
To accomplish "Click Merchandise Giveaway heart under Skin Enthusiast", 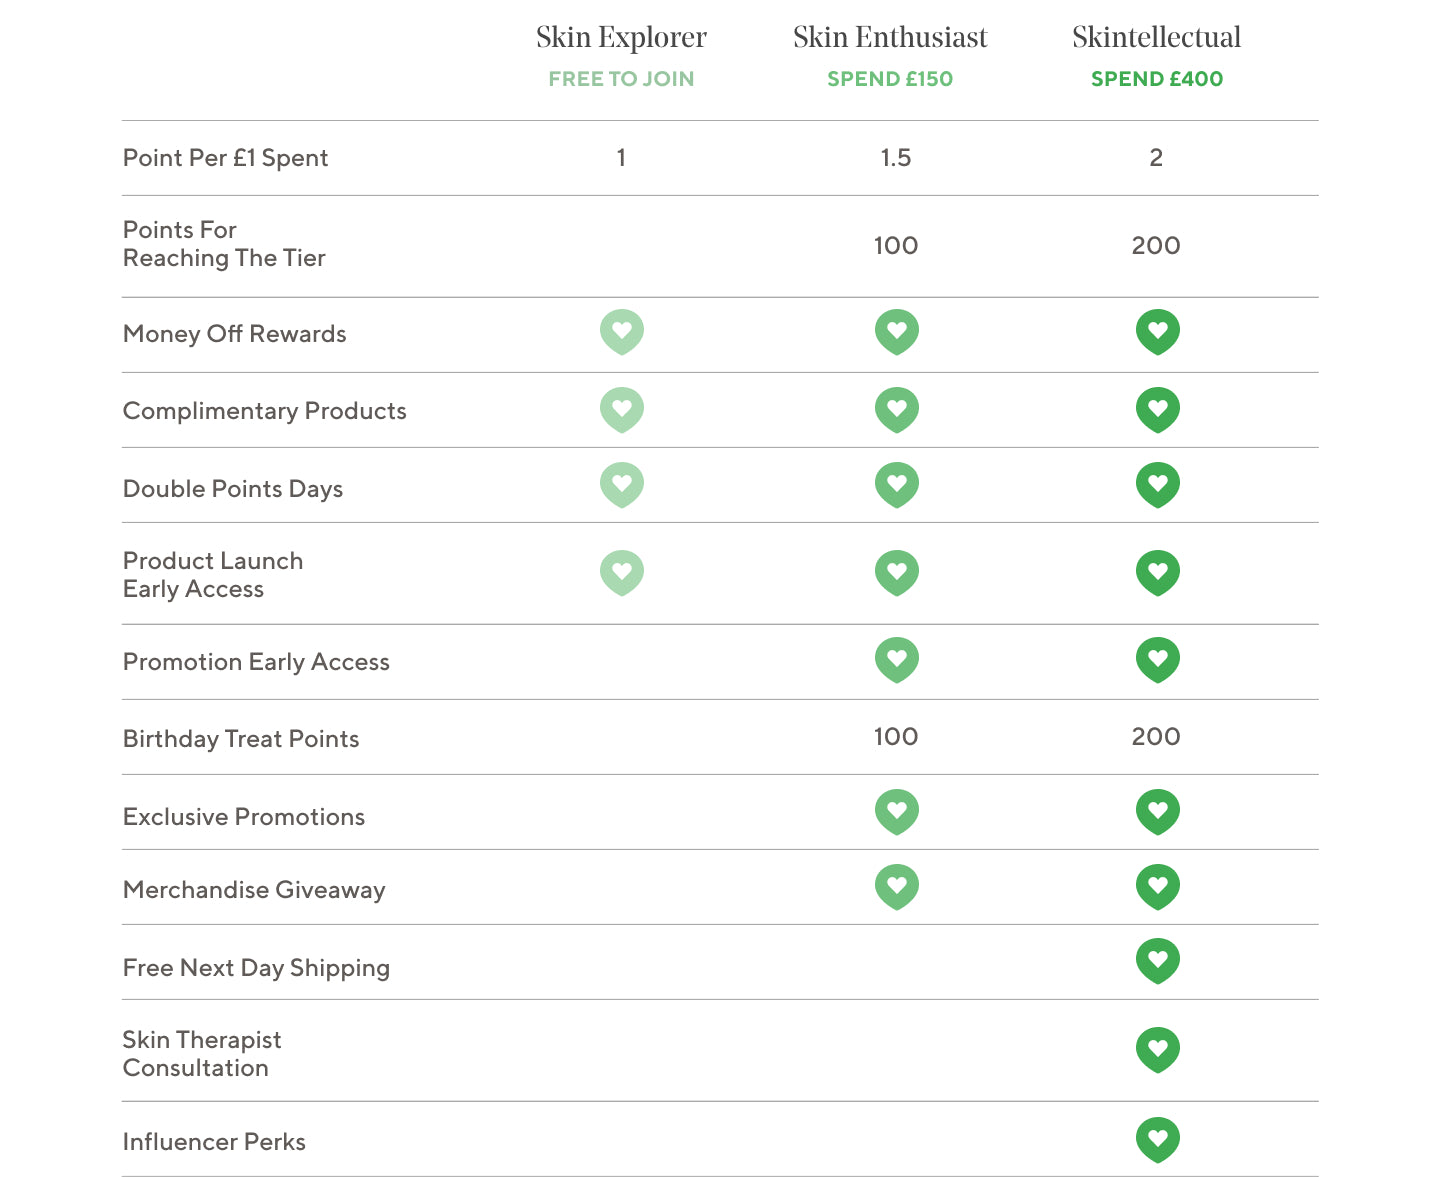I will pyautogui.click(x=897, y=887).
